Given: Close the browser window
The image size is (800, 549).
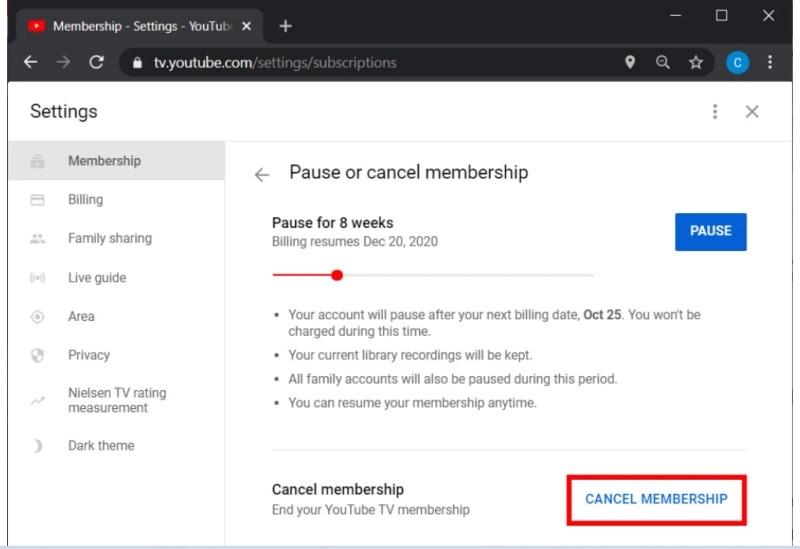Looking at the screenshot, I should tap(768, 16).
